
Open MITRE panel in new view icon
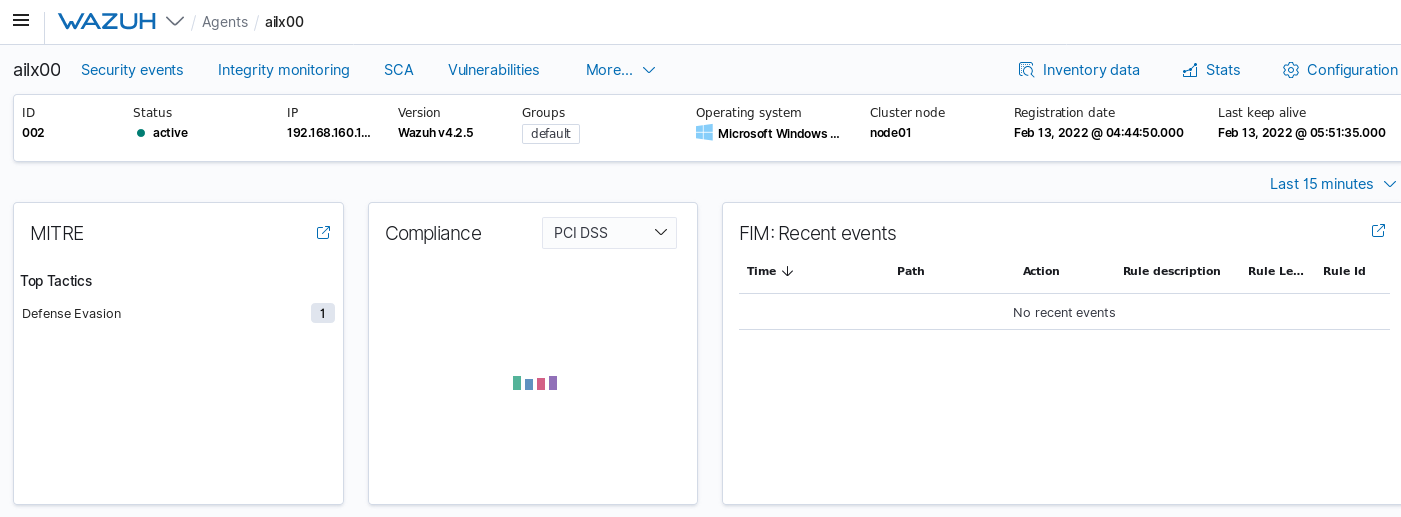click(323, 232)
